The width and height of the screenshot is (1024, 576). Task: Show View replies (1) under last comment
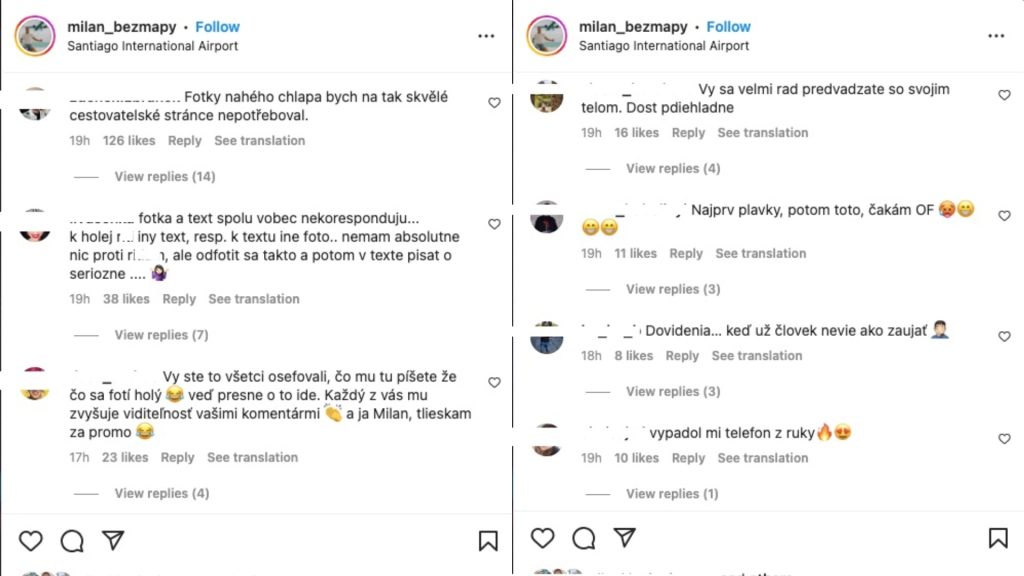click(672, 494)
